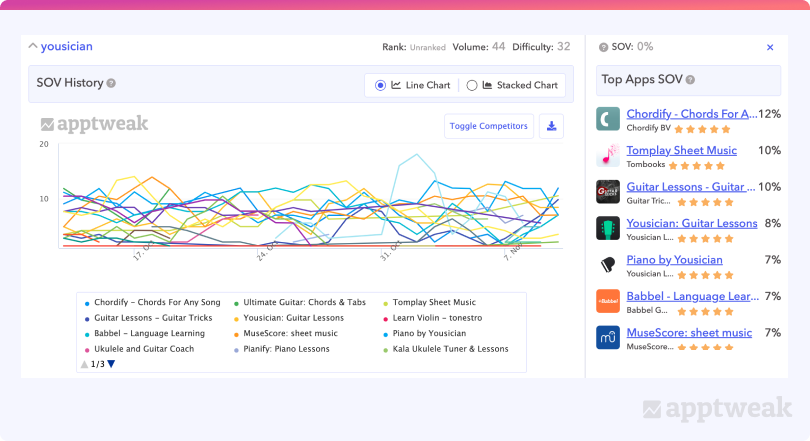Viewport: 810px width, 441px height.
Task: Click the MuseScore app icon
Action: click(x=608, y=338)
